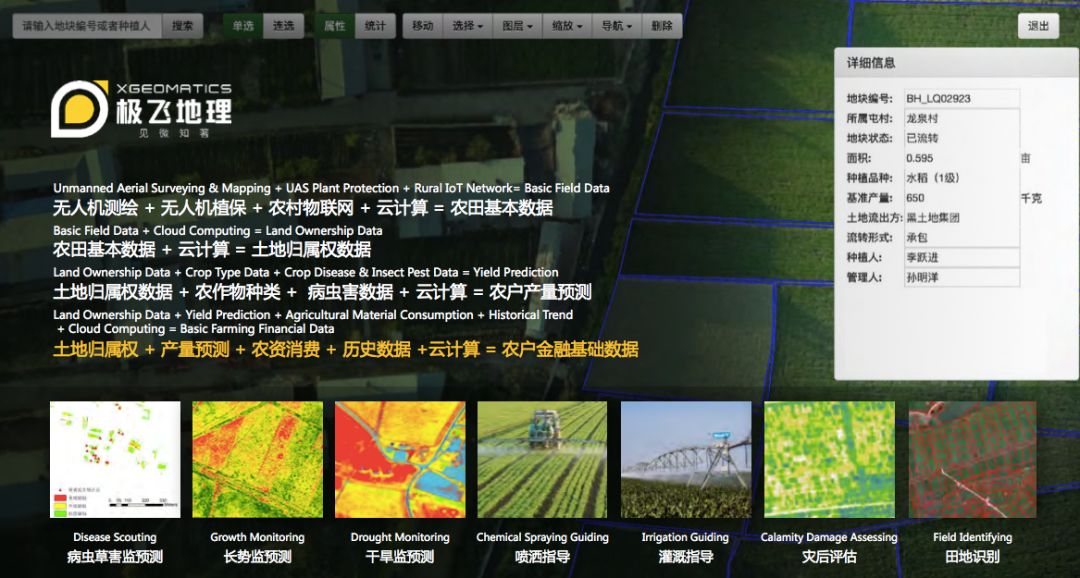This screenshot has height=578, width=1080.
Task: Click the Chemical Spraying Guiding tractor image
Action: coord(542,459)
